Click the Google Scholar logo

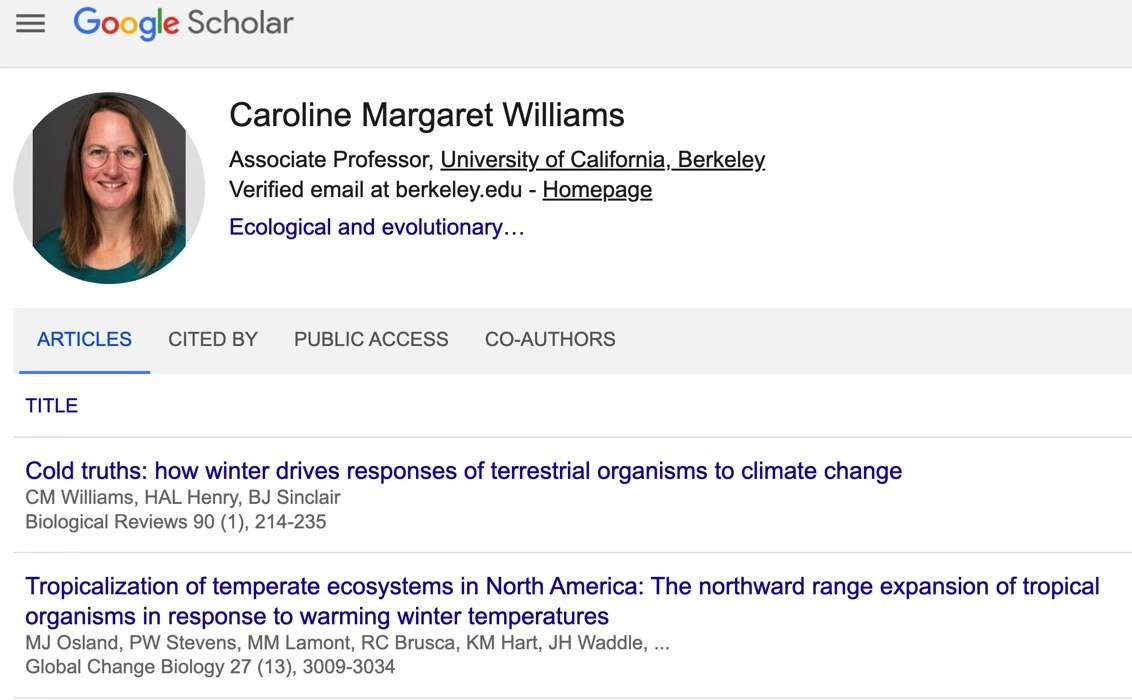click(183, 23)
